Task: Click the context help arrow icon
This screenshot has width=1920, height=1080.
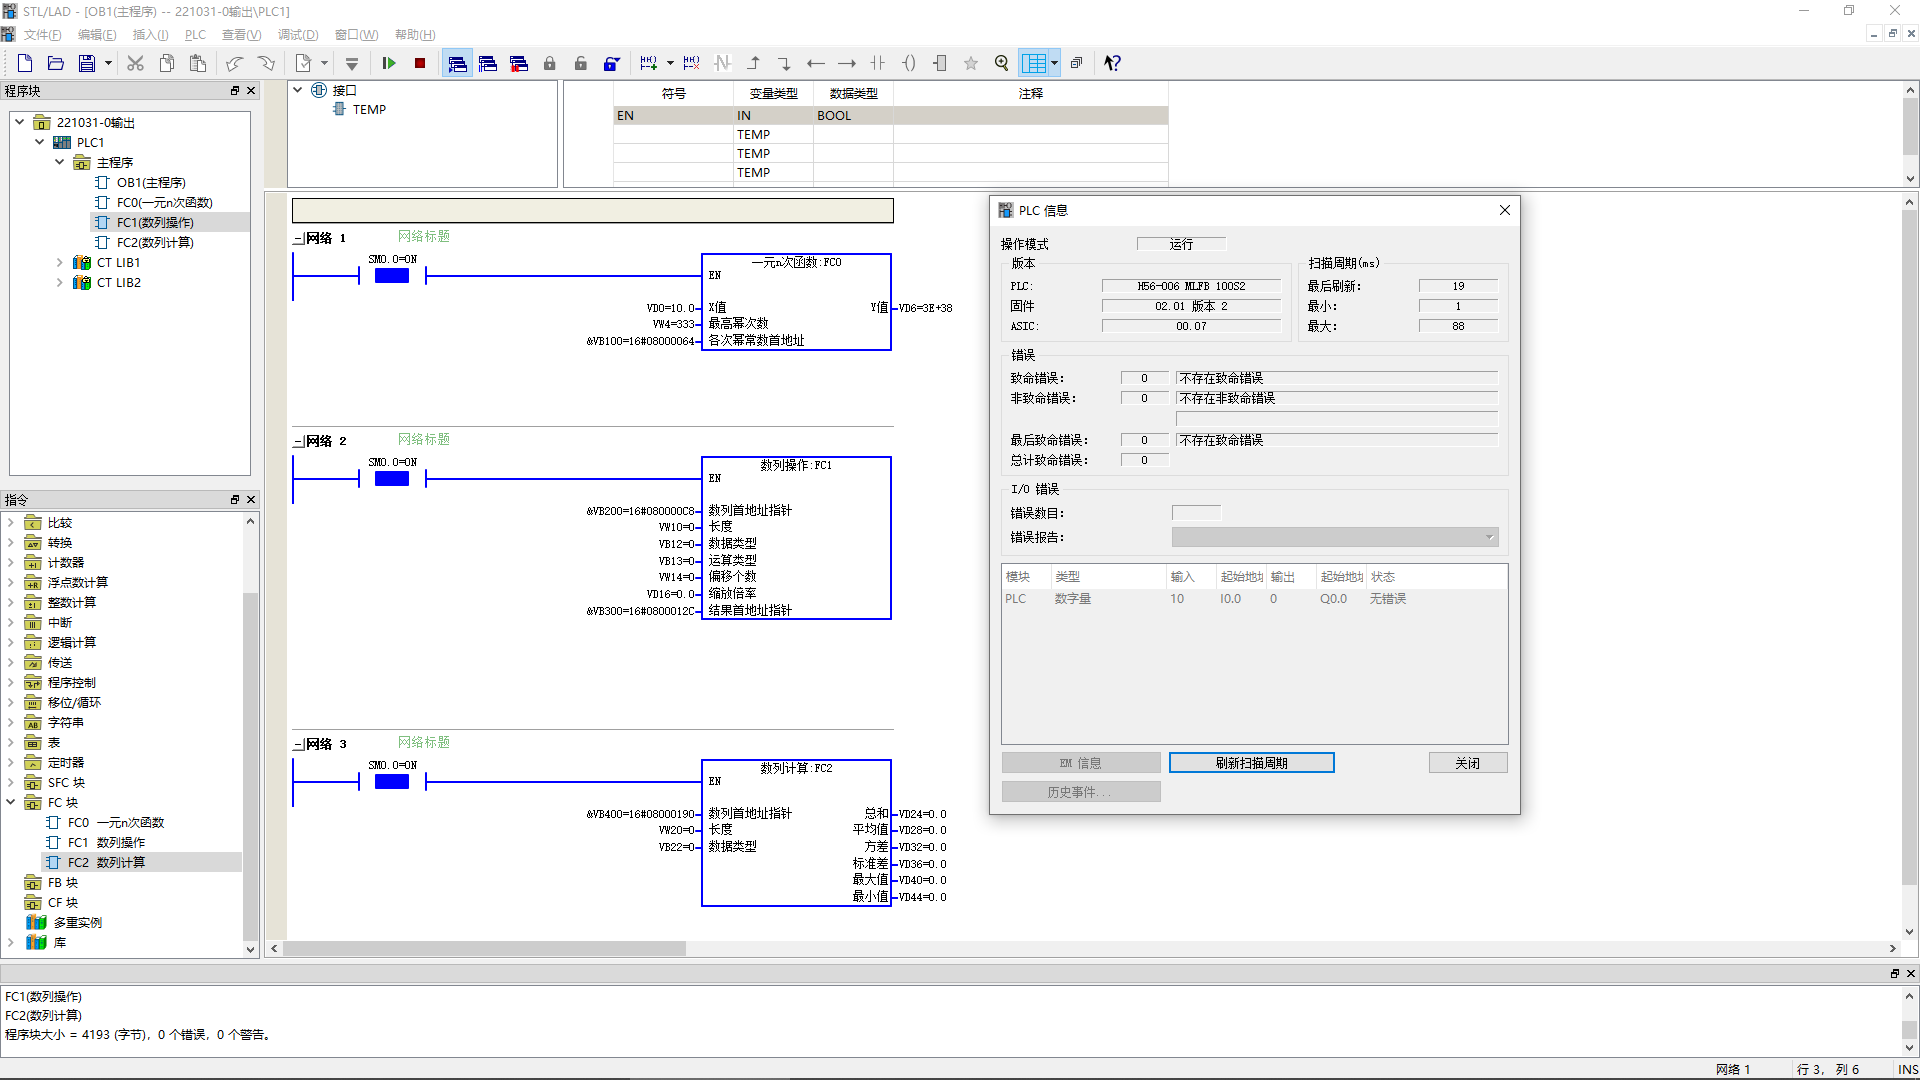Action: click(1112, 63)
